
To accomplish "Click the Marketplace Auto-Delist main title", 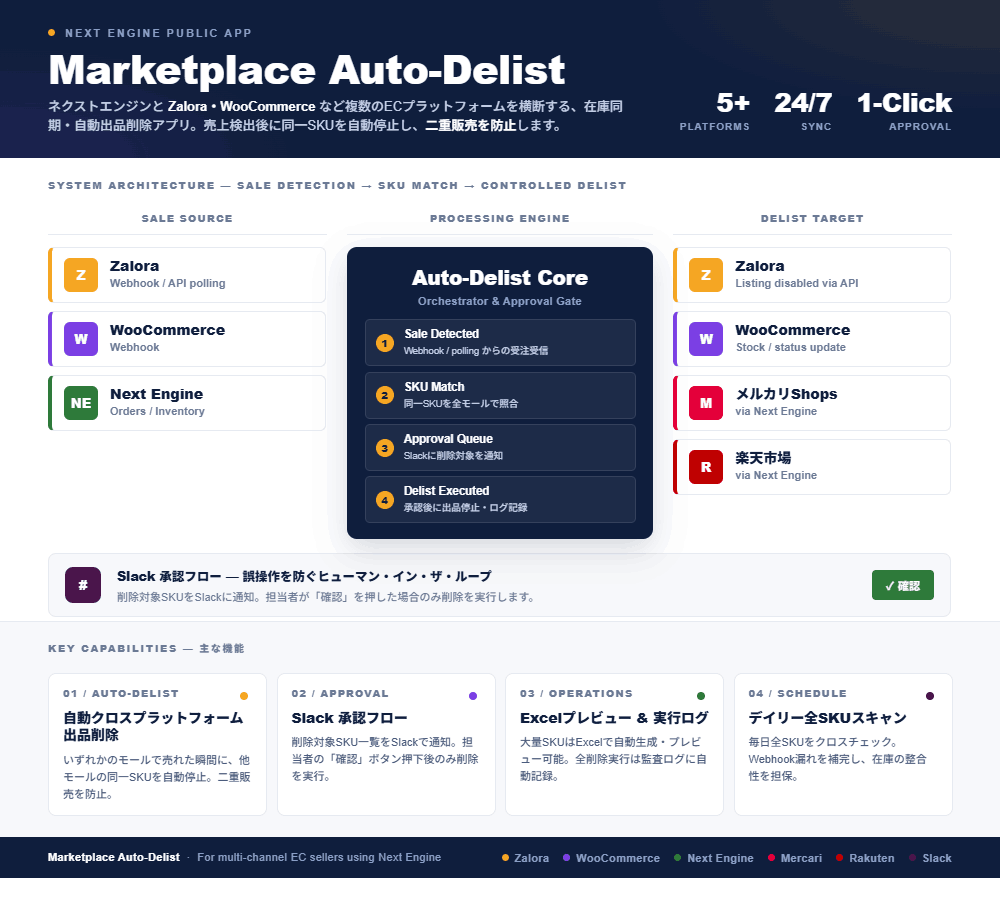I will (x=307, y=70).
